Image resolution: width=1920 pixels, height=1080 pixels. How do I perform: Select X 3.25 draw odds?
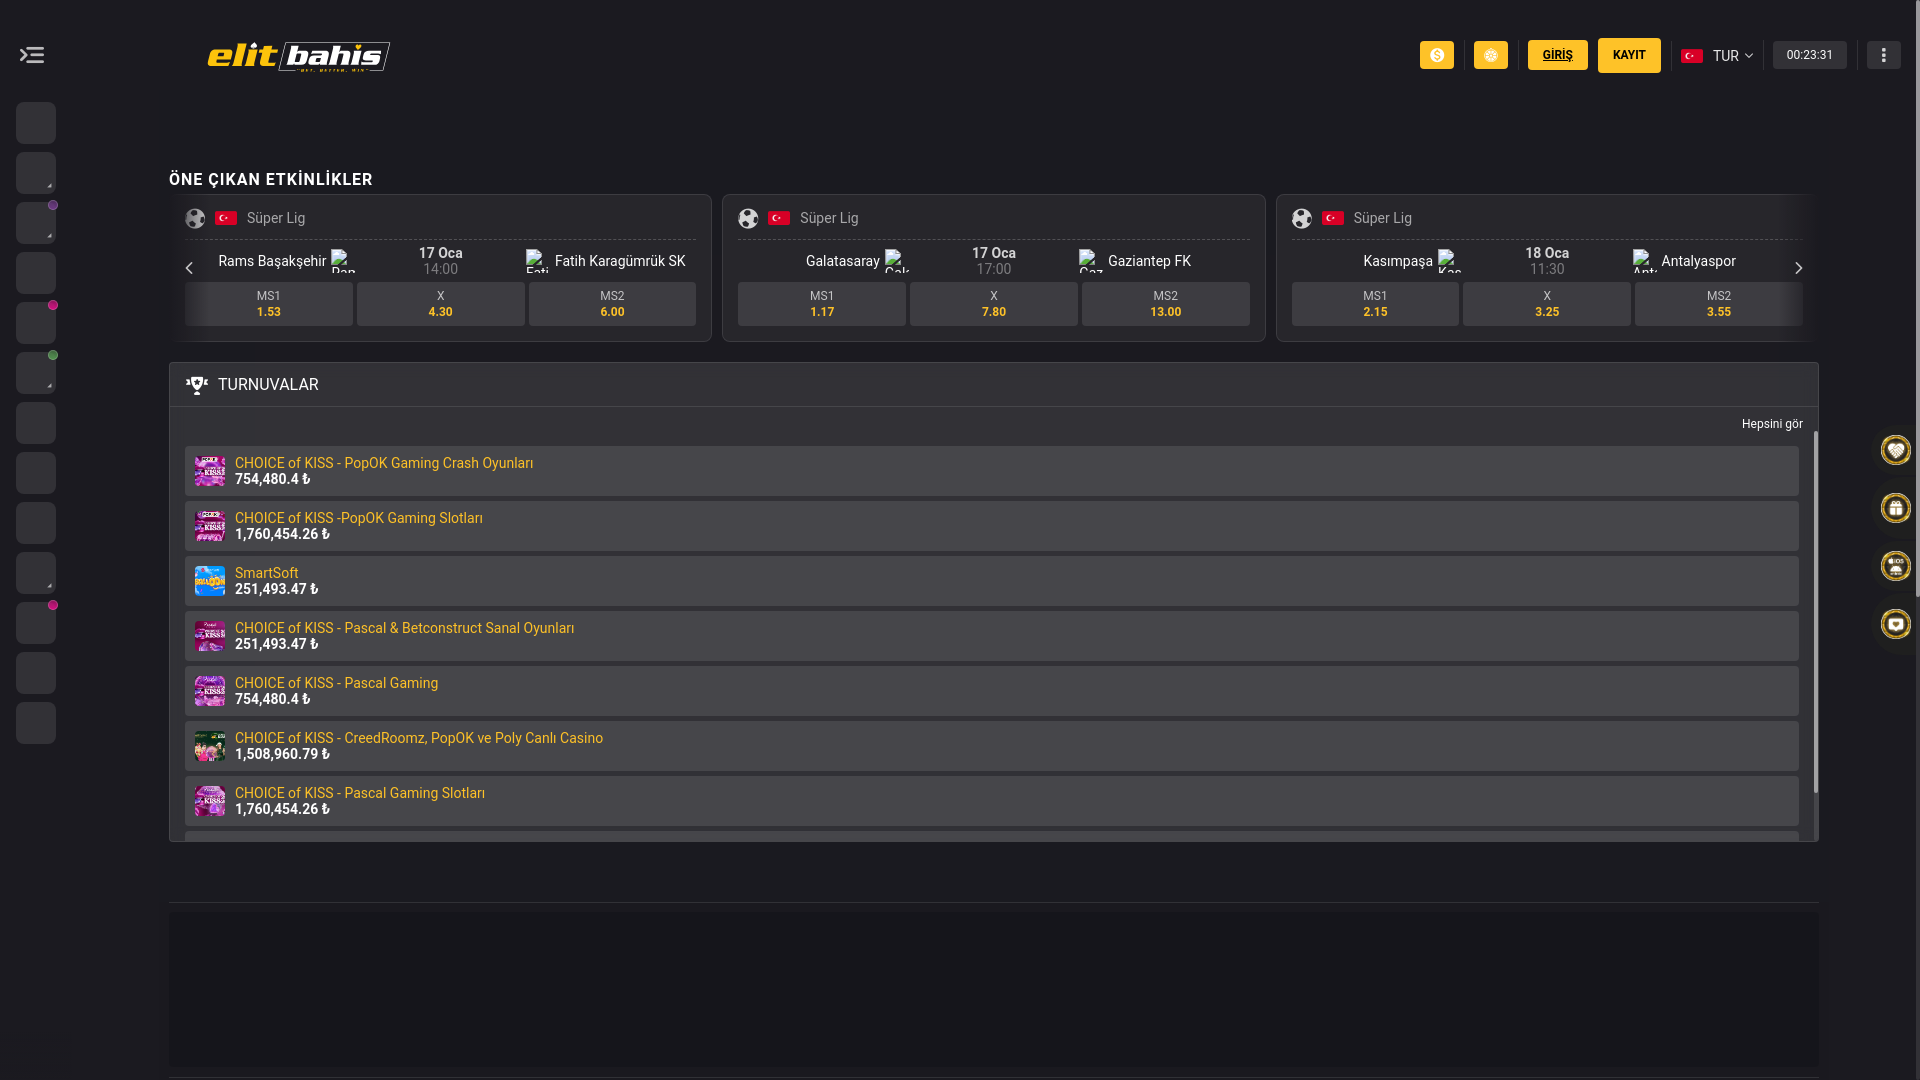pyautogui.click(x=1547, y=304)
